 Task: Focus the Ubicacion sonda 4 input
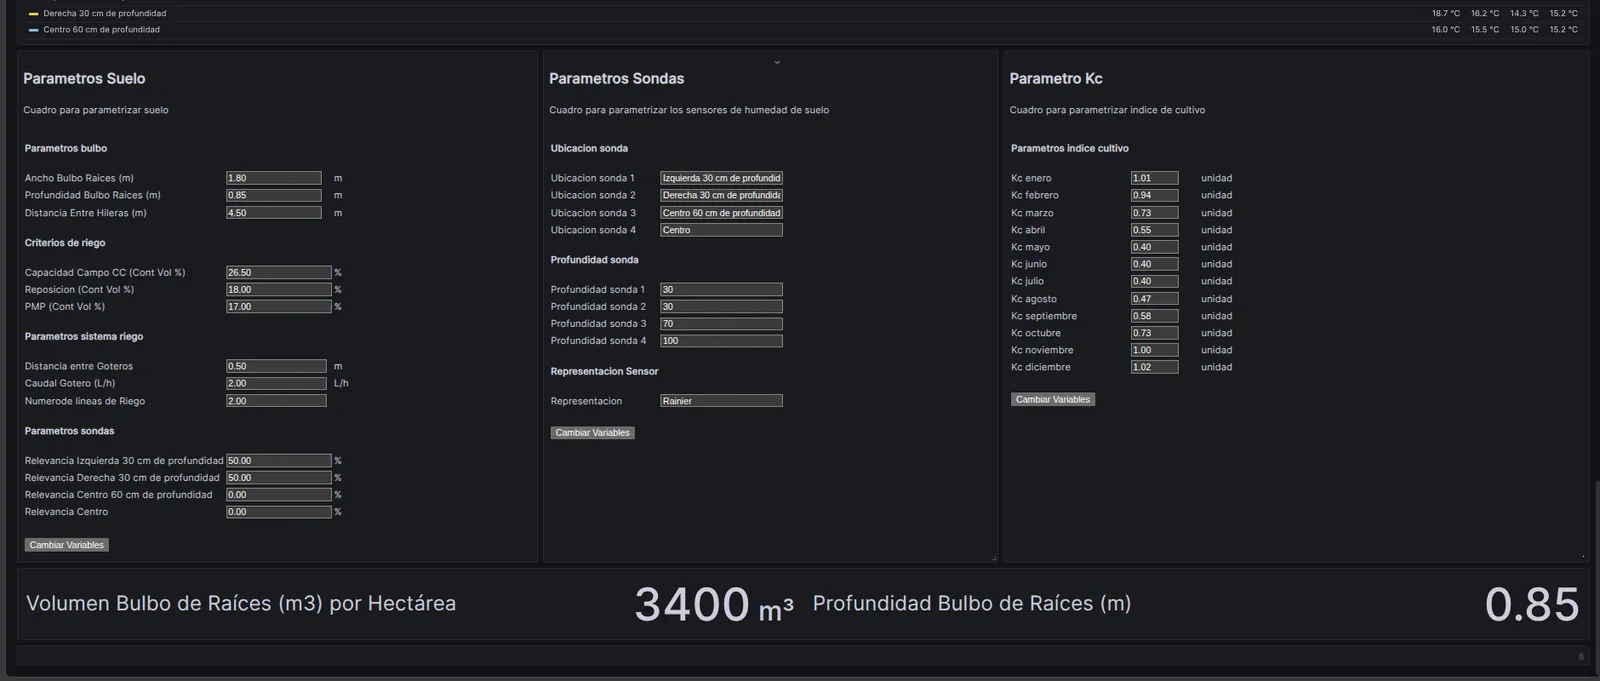[x=721, y=230]
